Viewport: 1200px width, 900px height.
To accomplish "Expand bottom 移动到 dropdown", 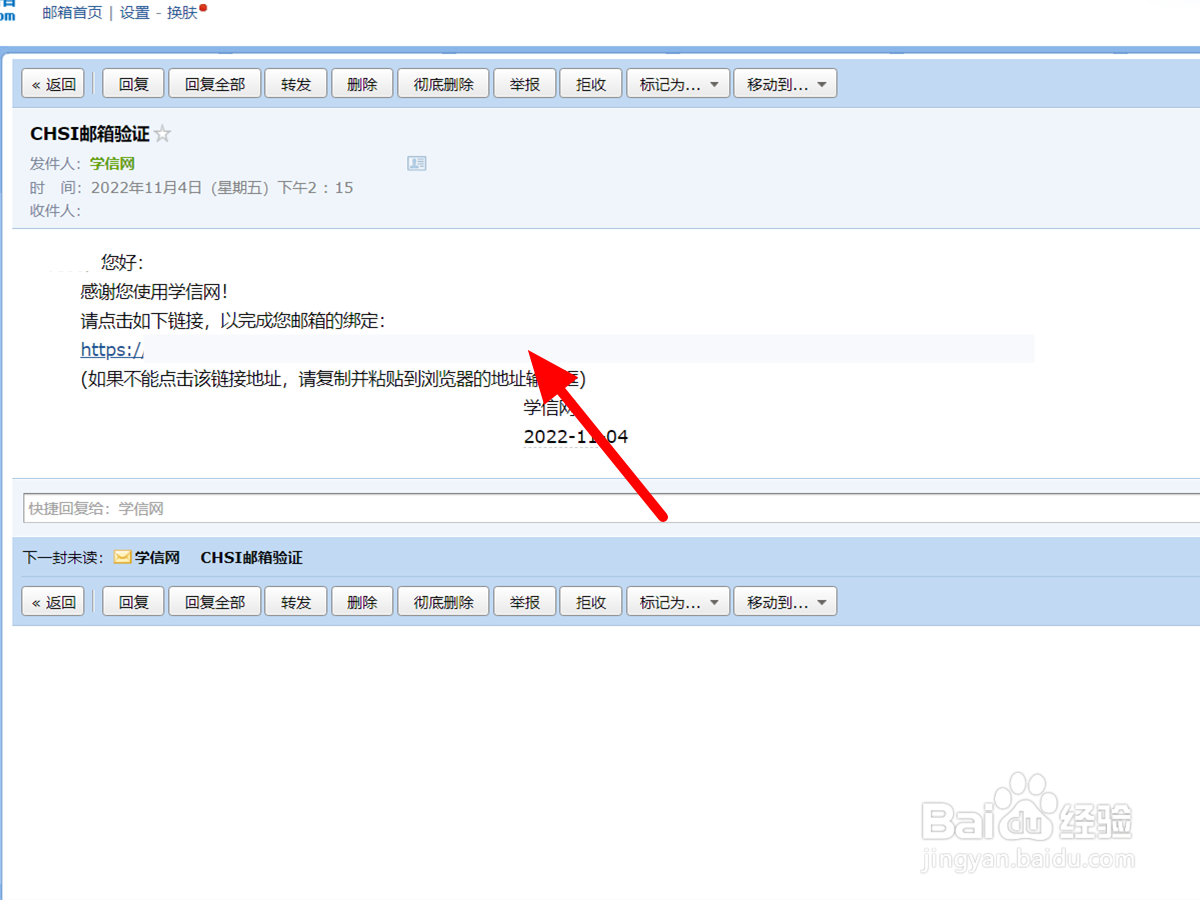I will [785, 602].
